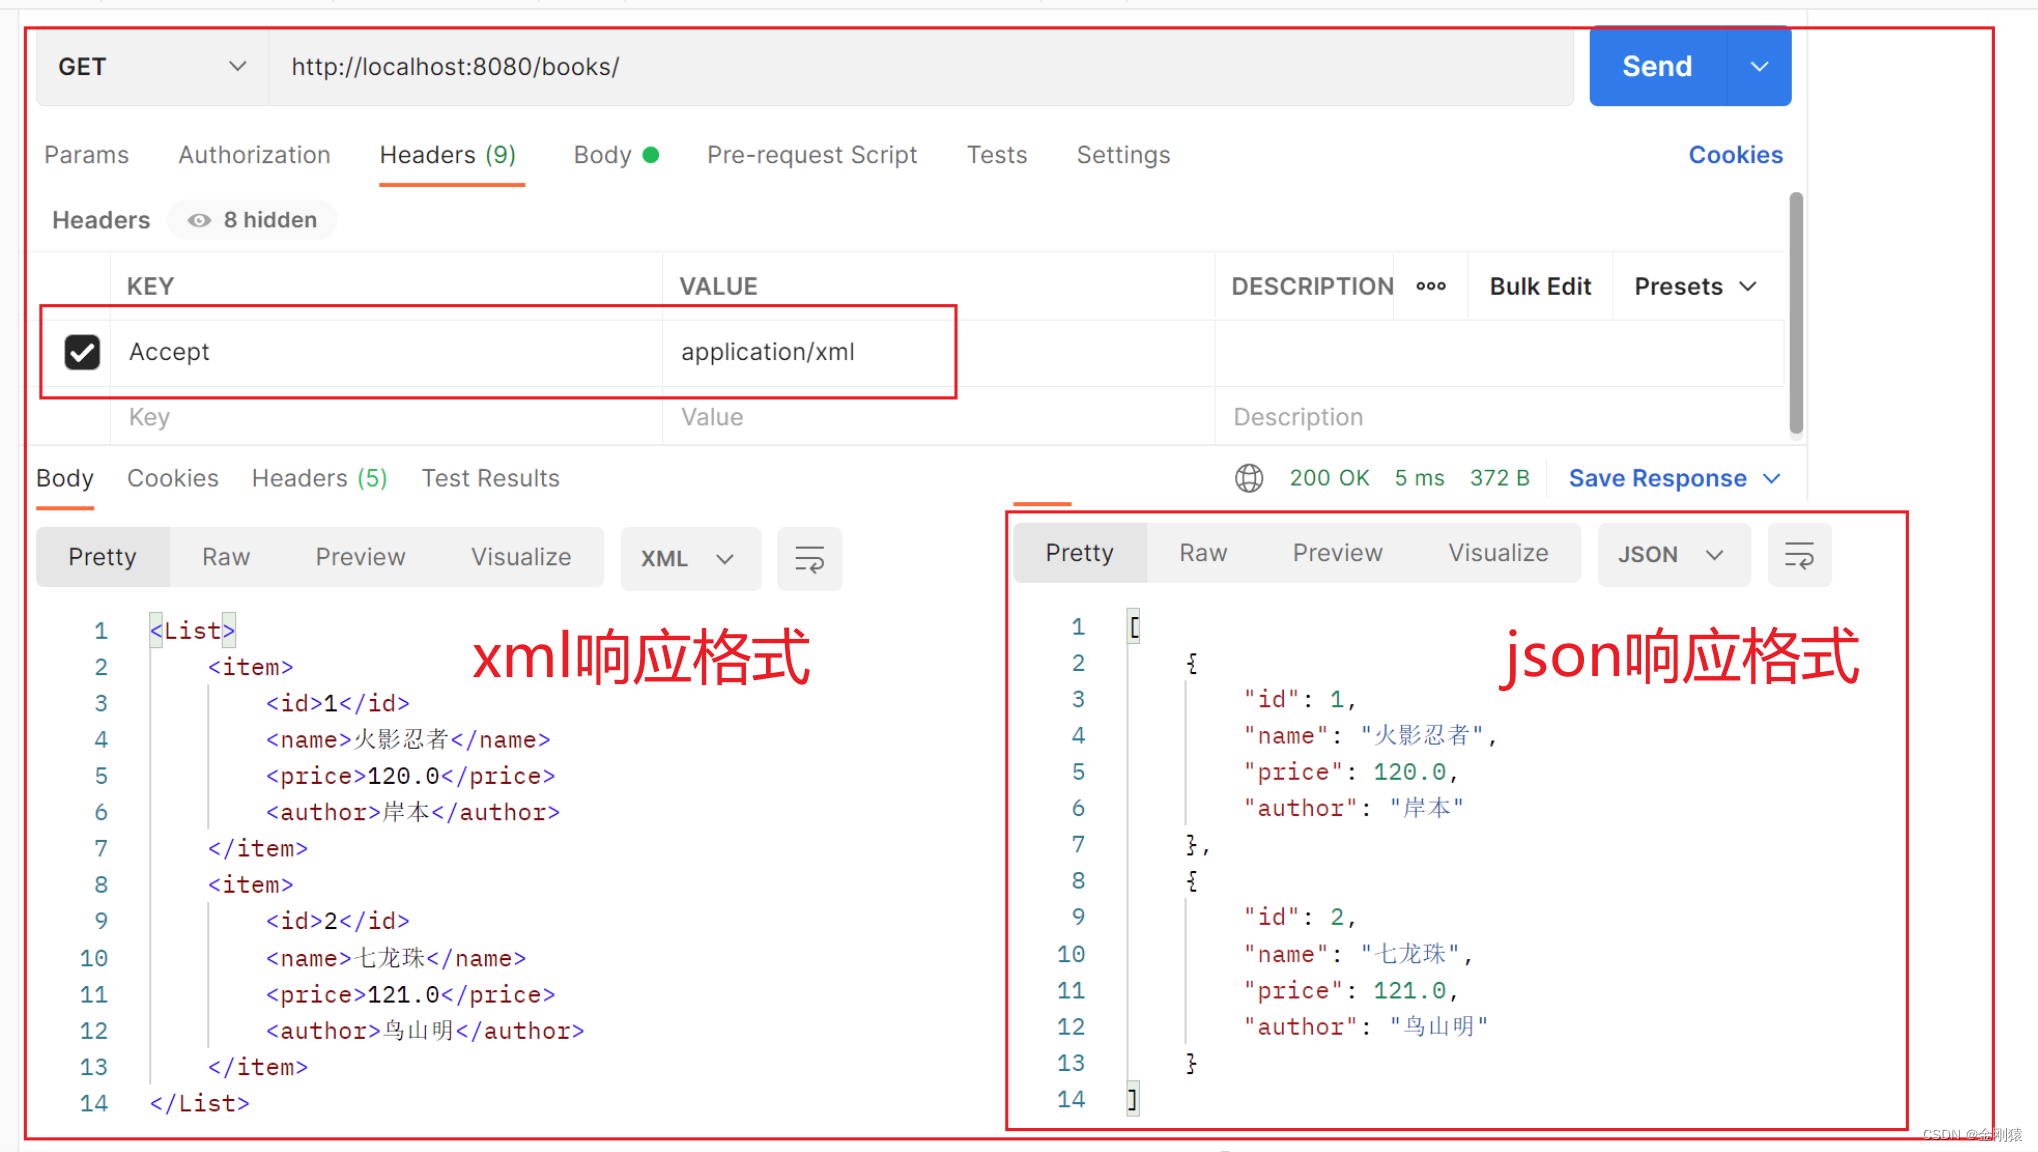Image resolution: width=2038 pixels, height=1152 pixels.
Task: Click the JSON "author": "岸本" line
Action: click(1354, 808)
